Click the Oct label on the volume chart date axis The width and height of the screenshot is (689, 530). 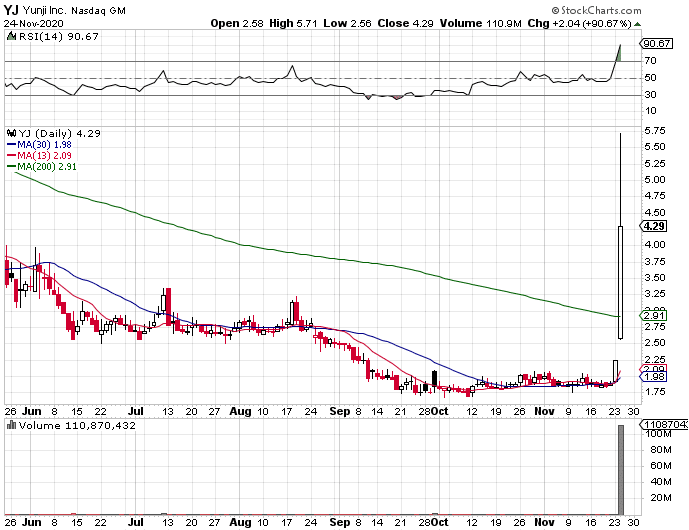pyautogui.click(x=439, y=522)
